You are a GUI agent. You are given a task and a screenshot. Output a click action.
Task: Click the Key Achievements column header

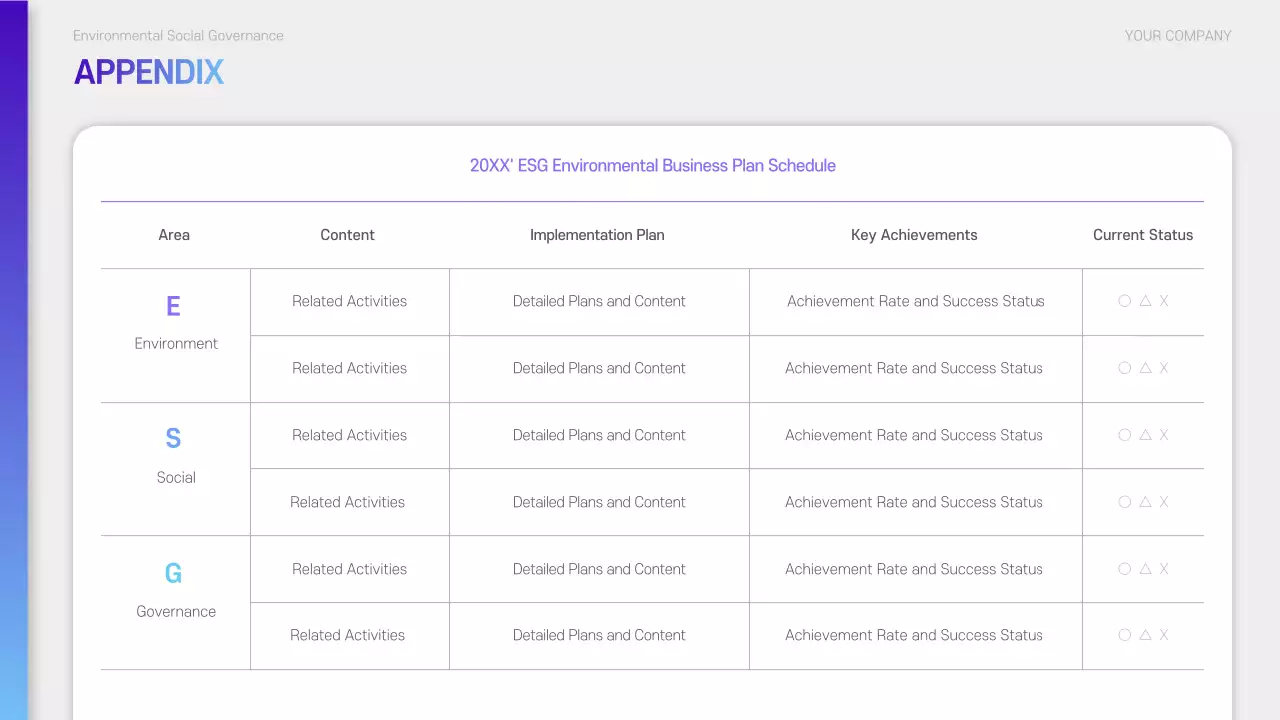click(x=914, y=235)
